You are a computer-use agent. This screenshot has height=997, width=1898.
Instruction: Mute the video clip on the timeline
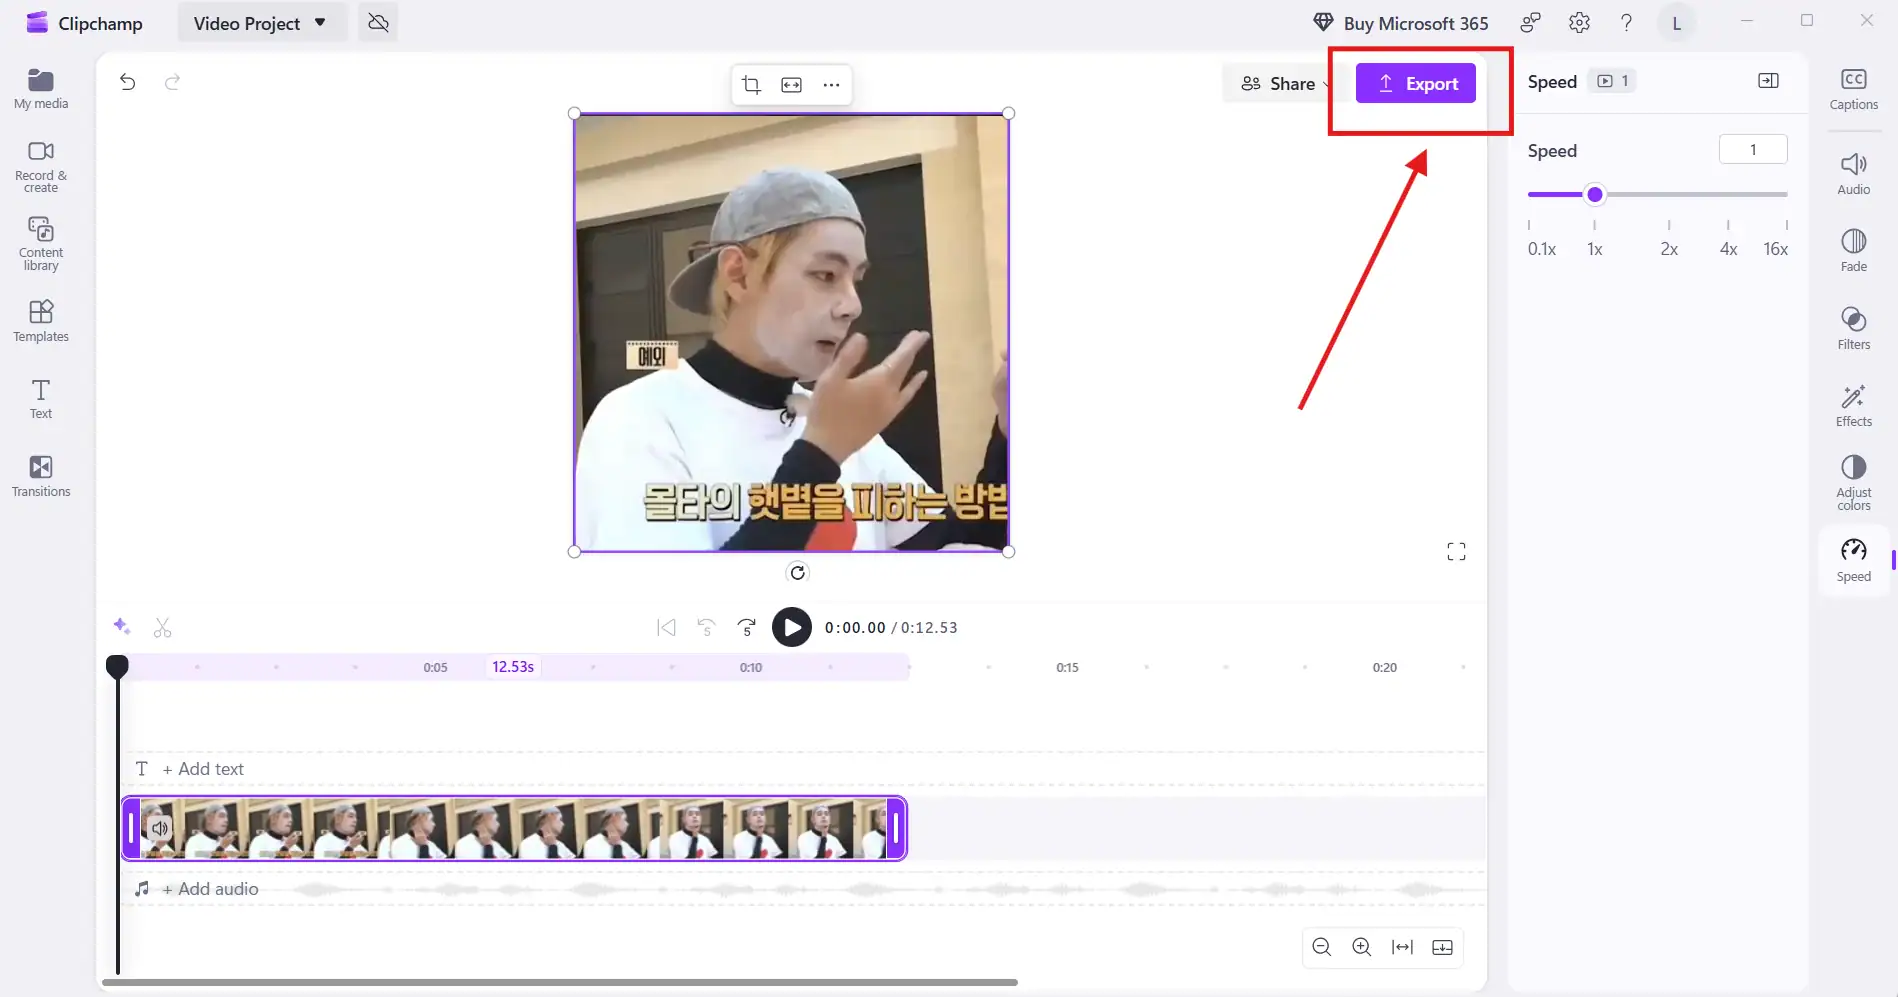[160, 827]
